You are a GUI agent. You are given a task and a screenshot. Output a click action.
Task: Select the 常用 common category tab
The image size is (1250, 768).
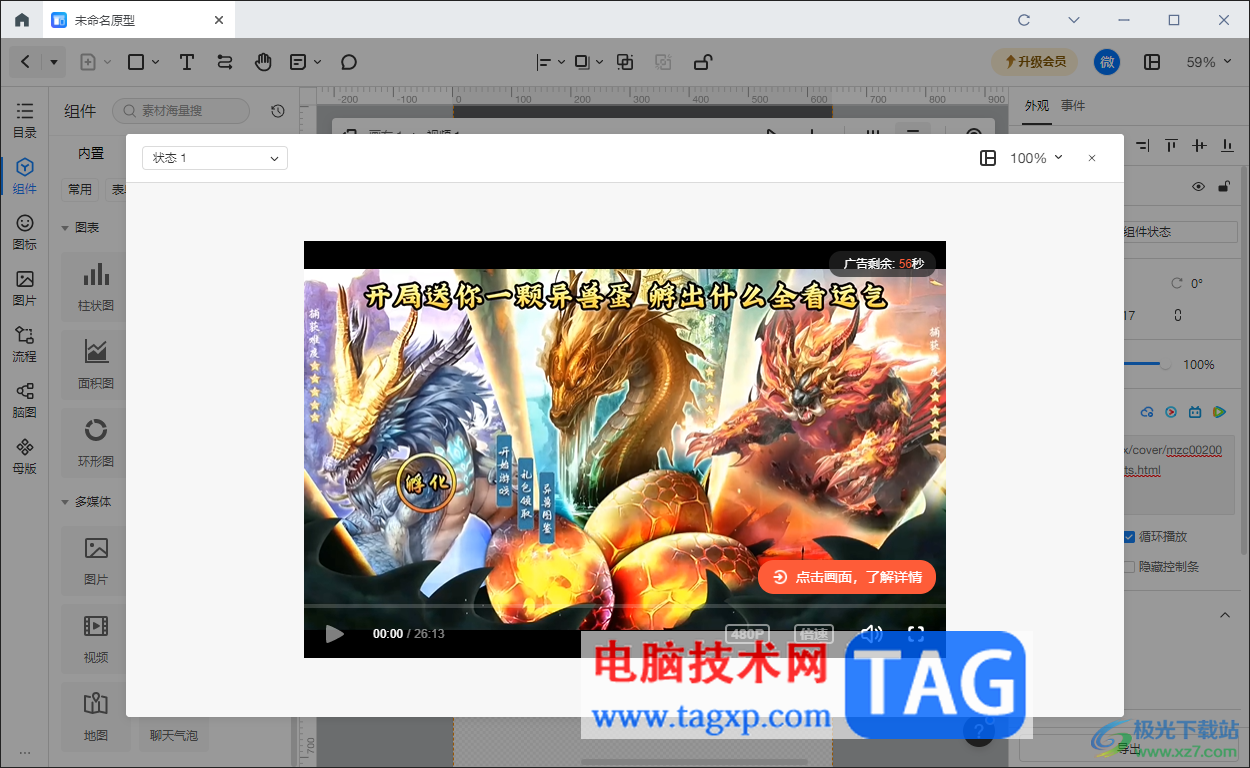pos(80,189)
